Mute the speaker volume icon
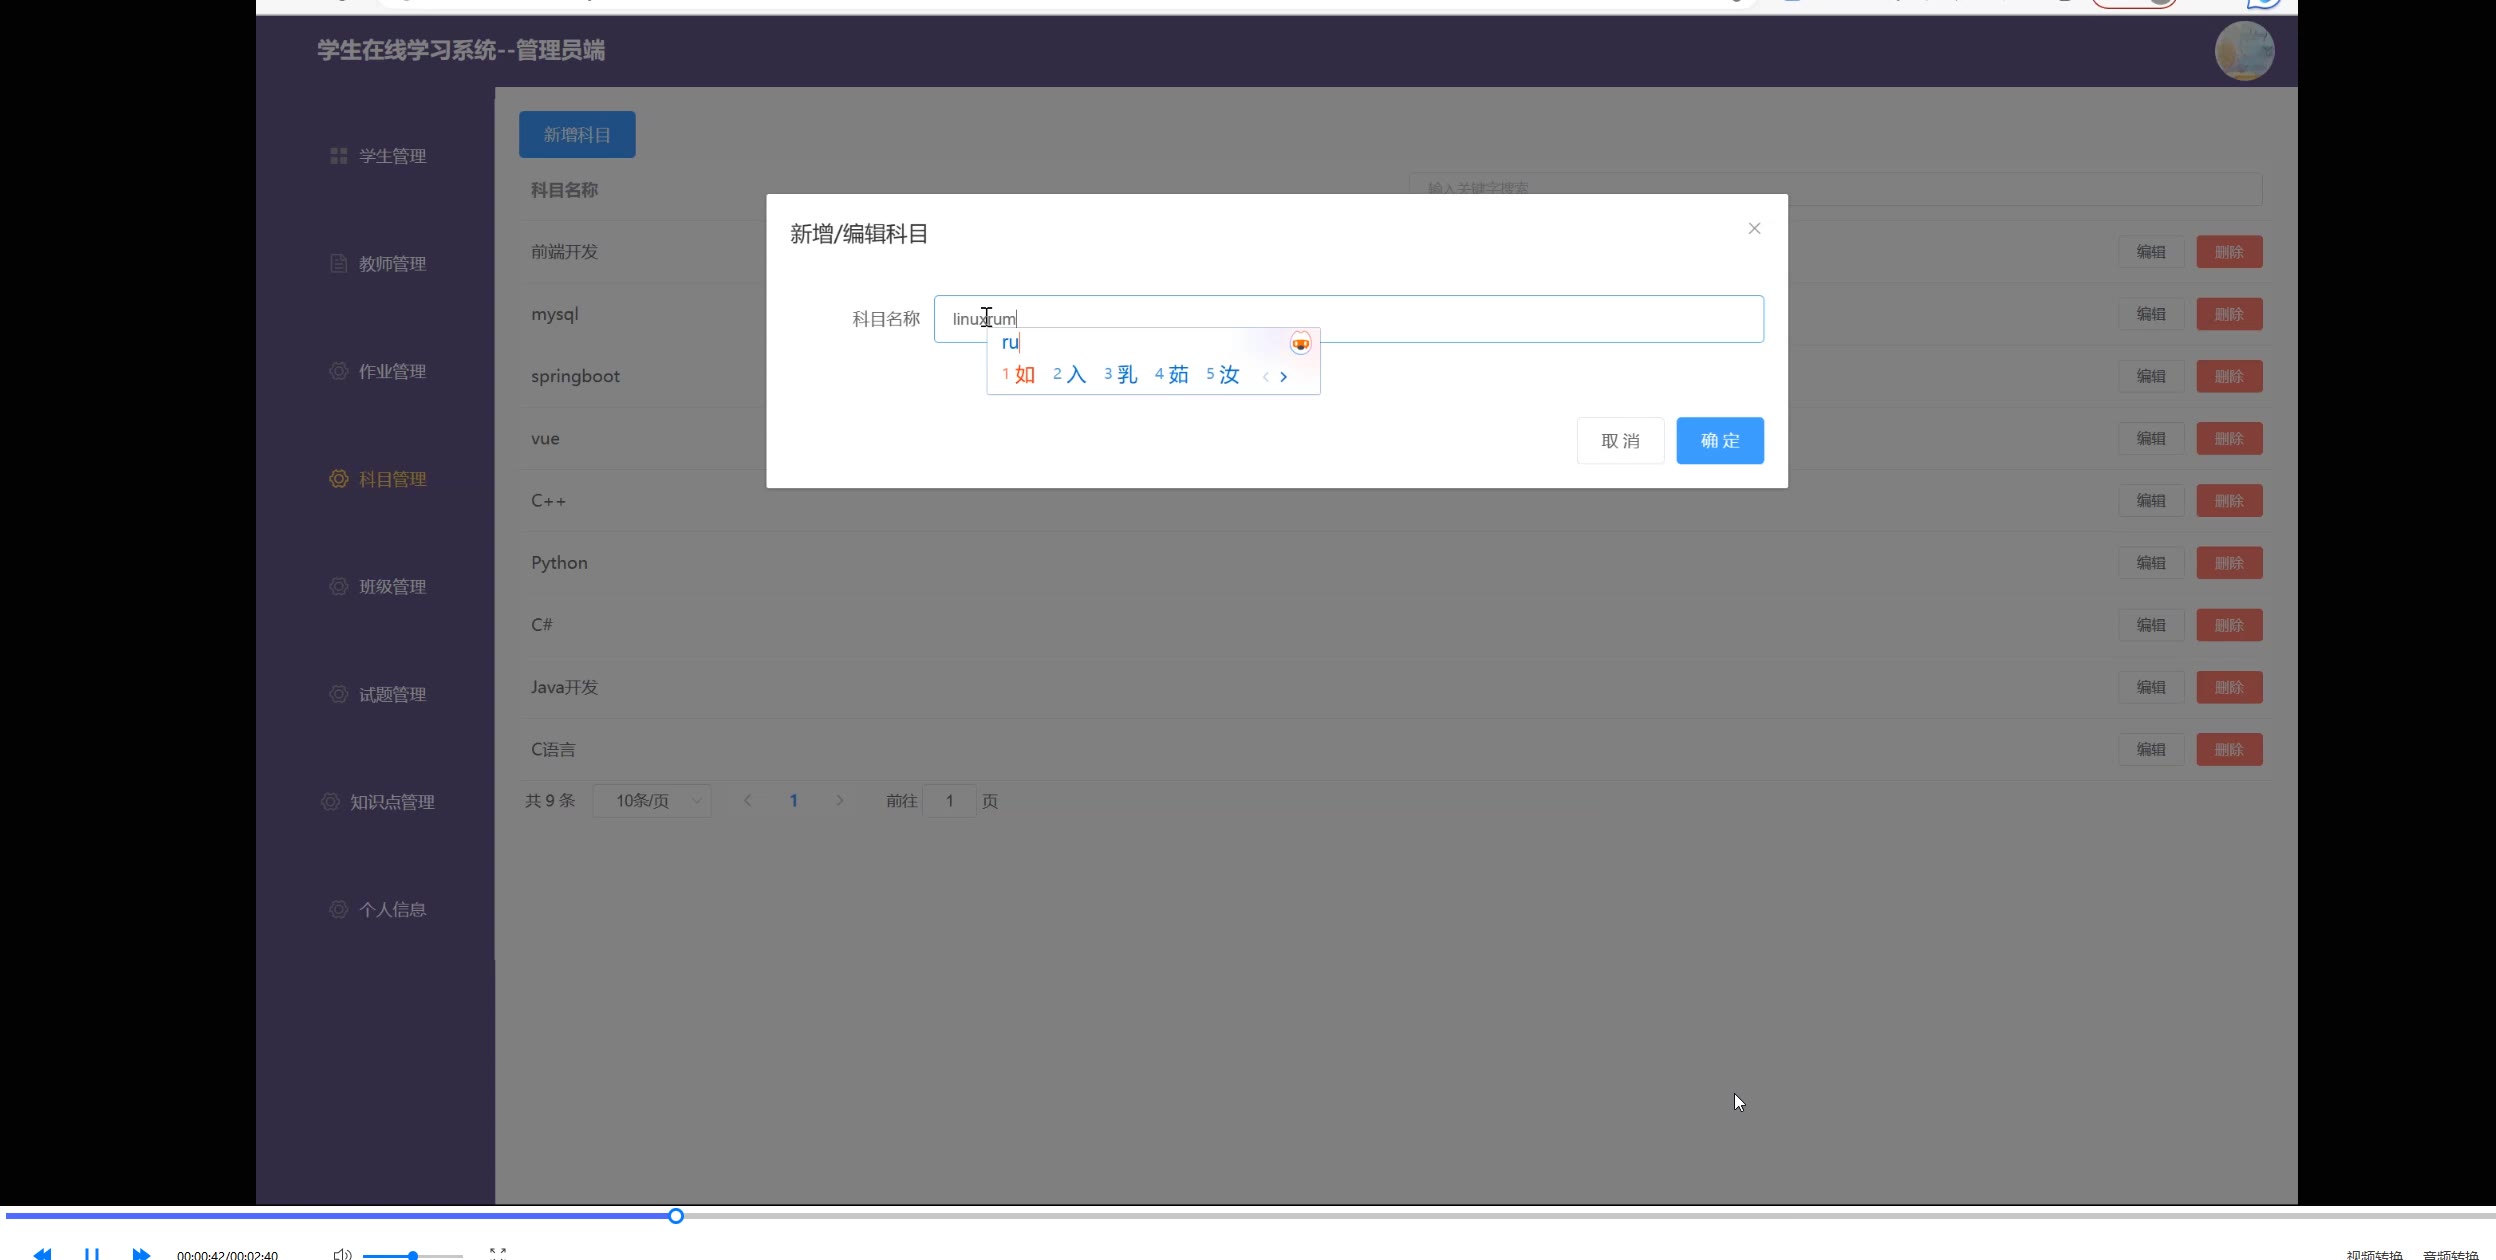The height and width of the screenshot is (1260, 2496). coord(342,1254)
